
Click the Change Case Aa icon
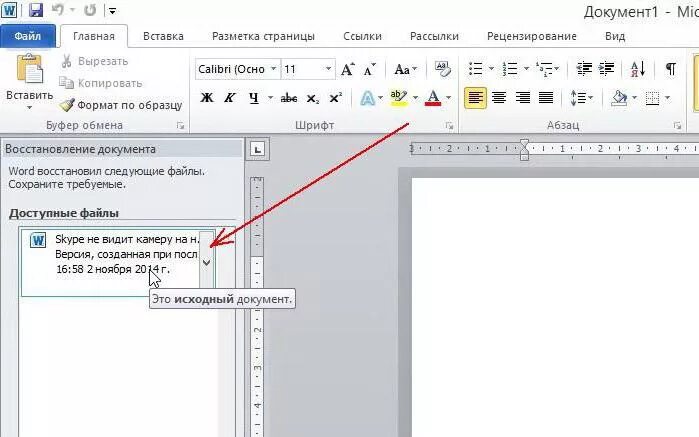pyautogui.click(x=405, y=69)
